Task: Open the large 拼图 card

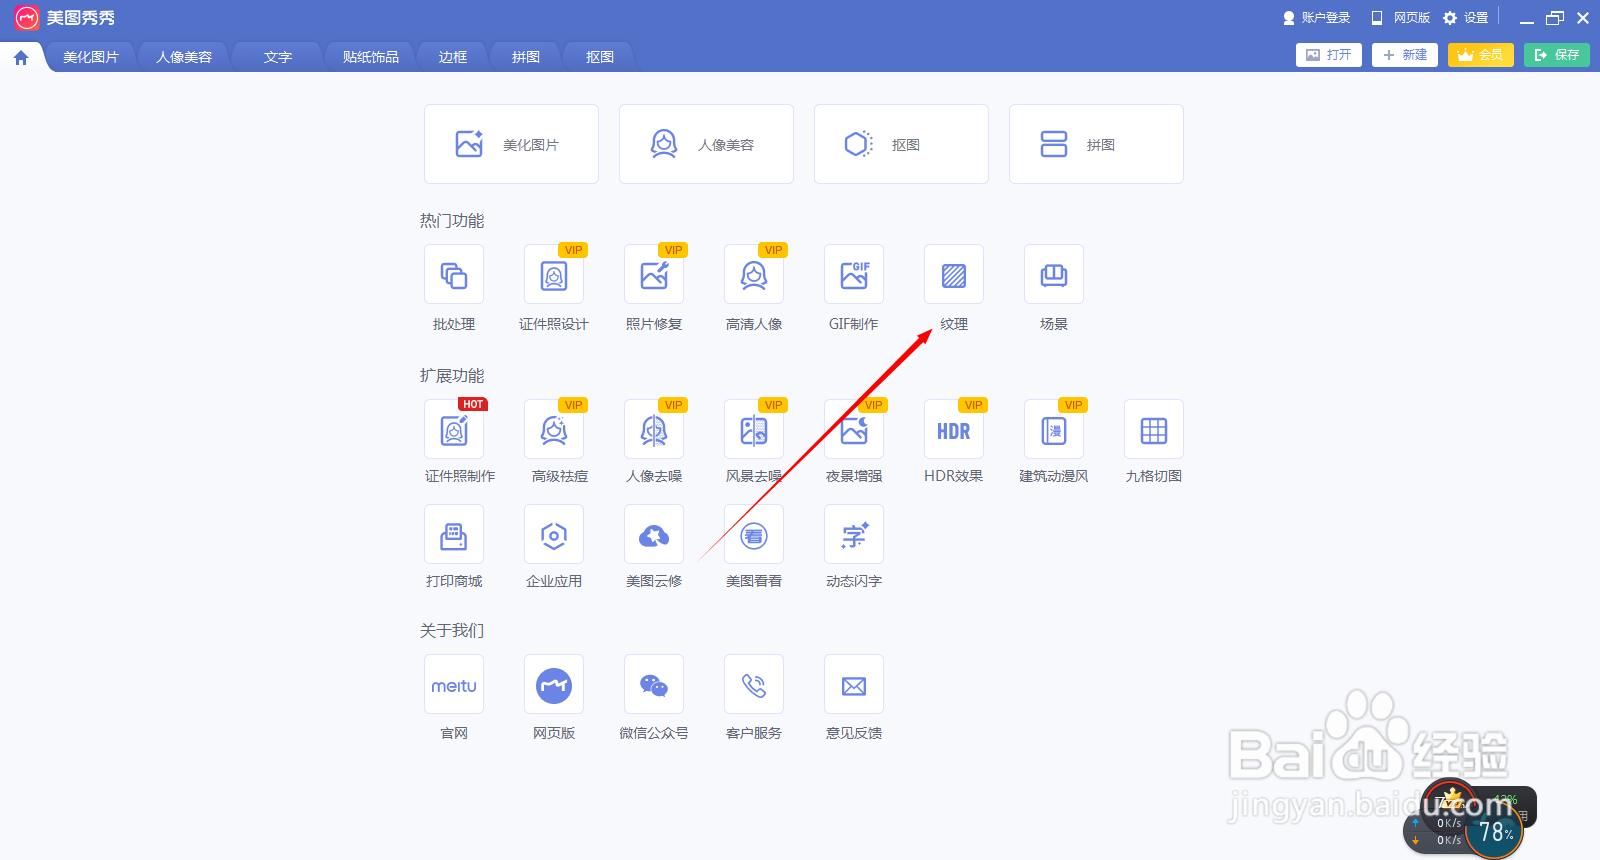Action: click(x=1096, y=144)
